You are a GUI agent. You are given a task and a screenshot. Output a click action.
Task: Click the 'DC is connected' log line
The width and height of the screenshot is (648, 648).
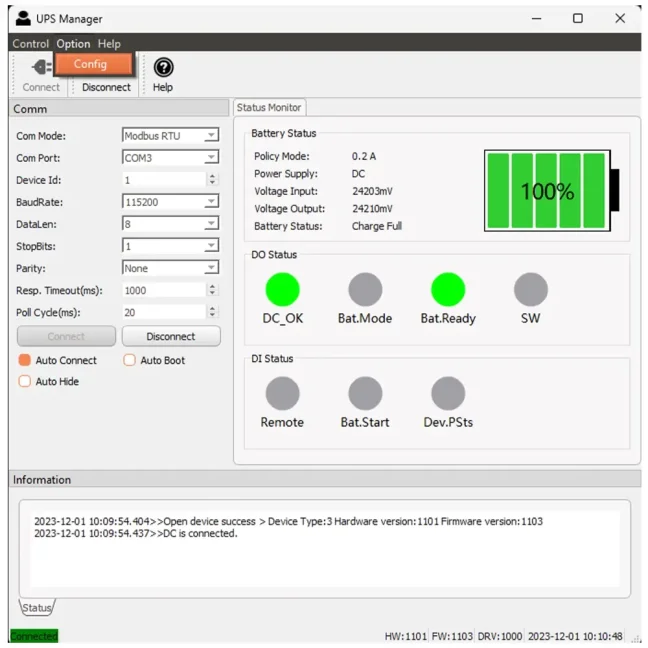(136, 533)
